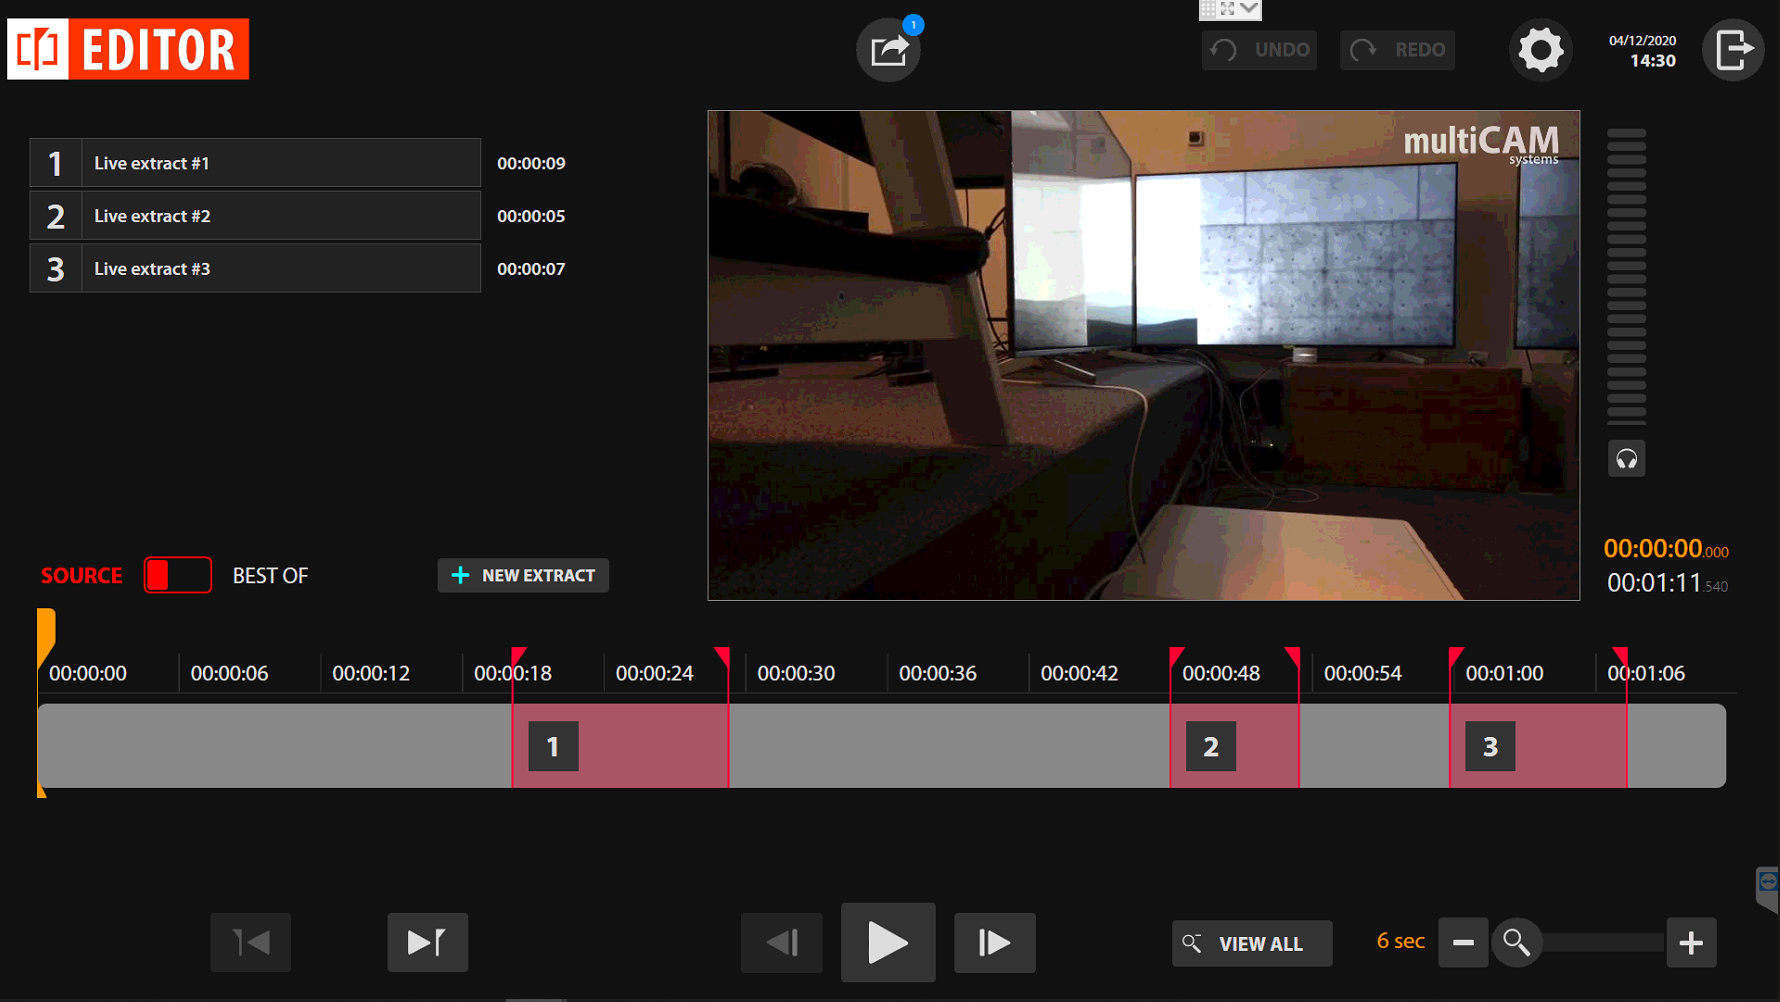This screenshot has width=1780, height=1002.
Task: Open the share/export icon with notification badge
Action: 888,50
